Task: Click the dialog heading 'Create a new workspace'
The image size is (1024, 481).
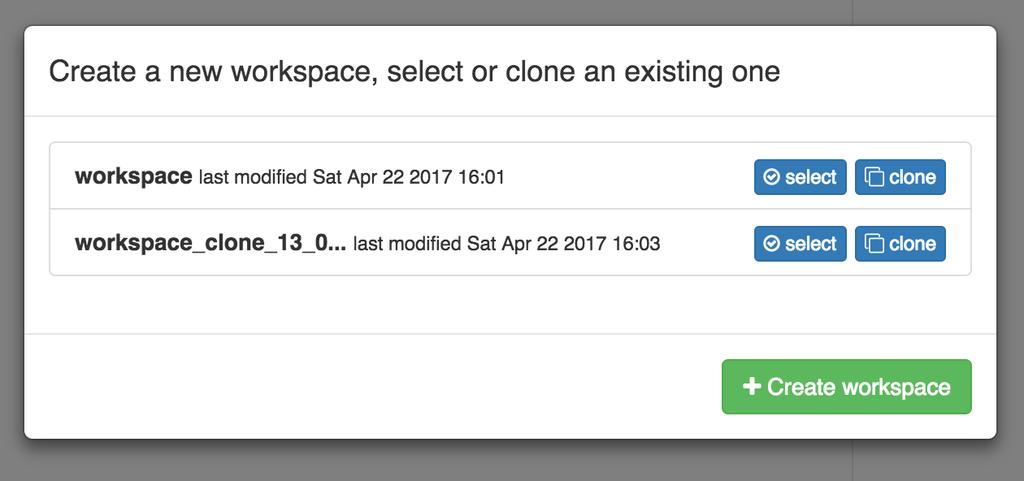Action: [x=212, y=71]
